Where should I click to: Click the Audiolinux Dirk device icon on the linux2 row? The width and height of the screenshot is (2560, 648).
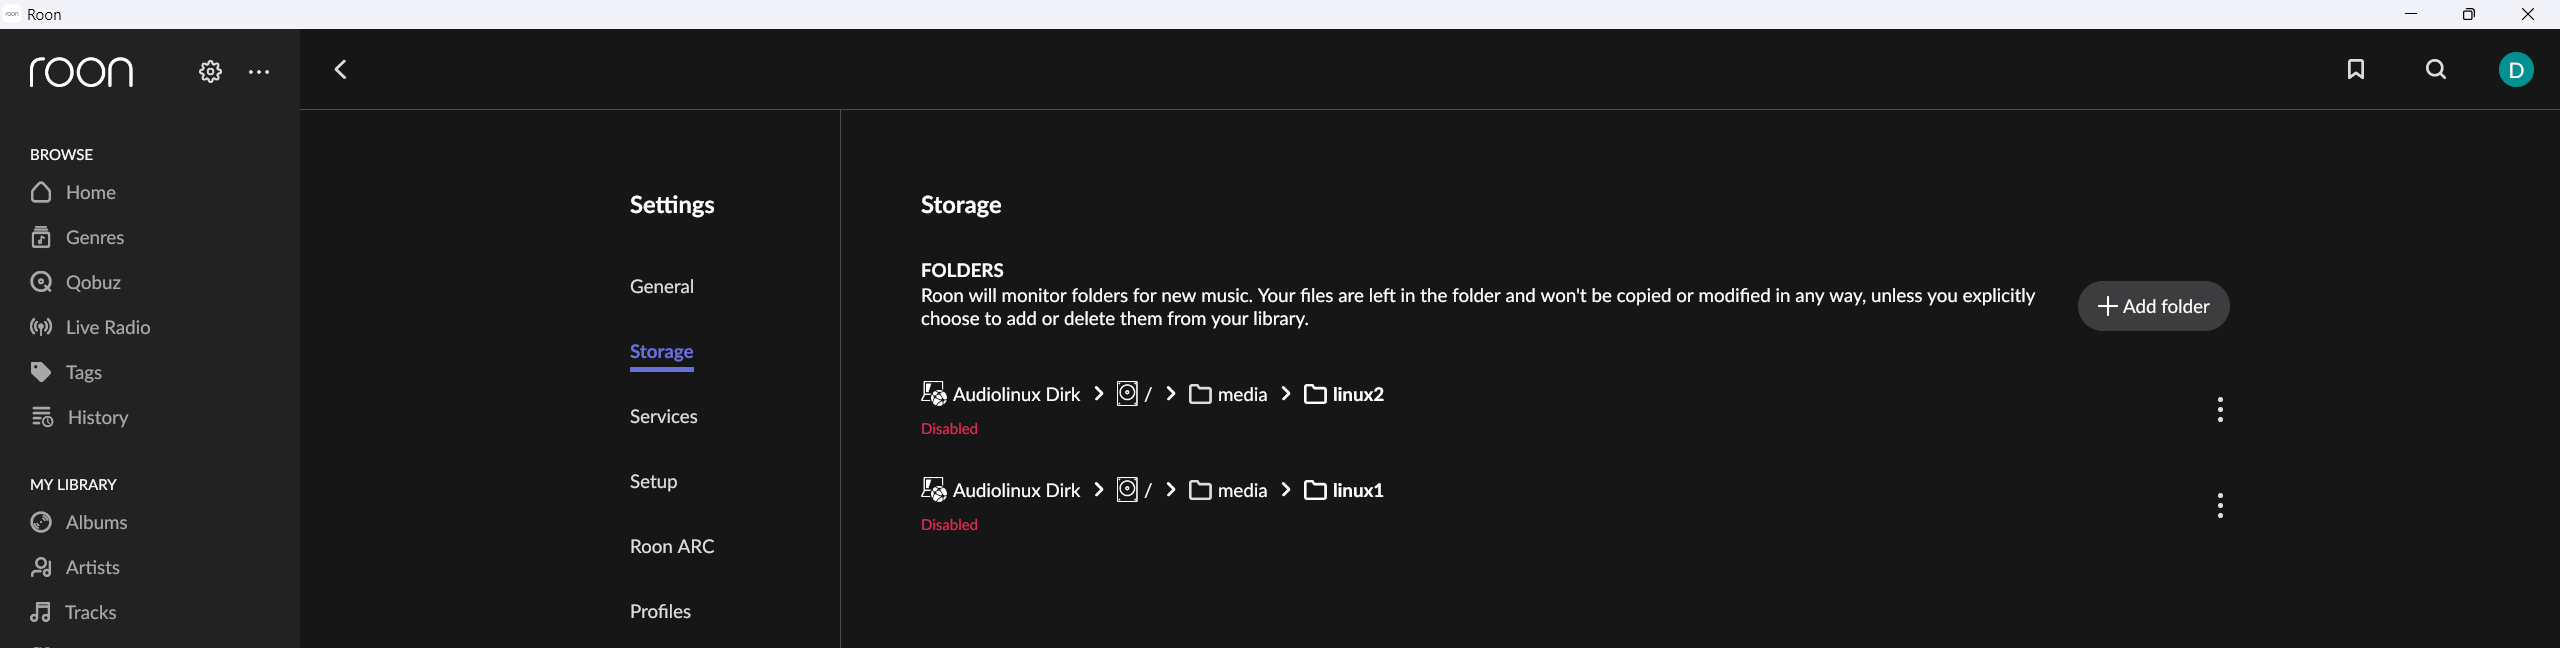pyautogui.click(x=933, y=393)
